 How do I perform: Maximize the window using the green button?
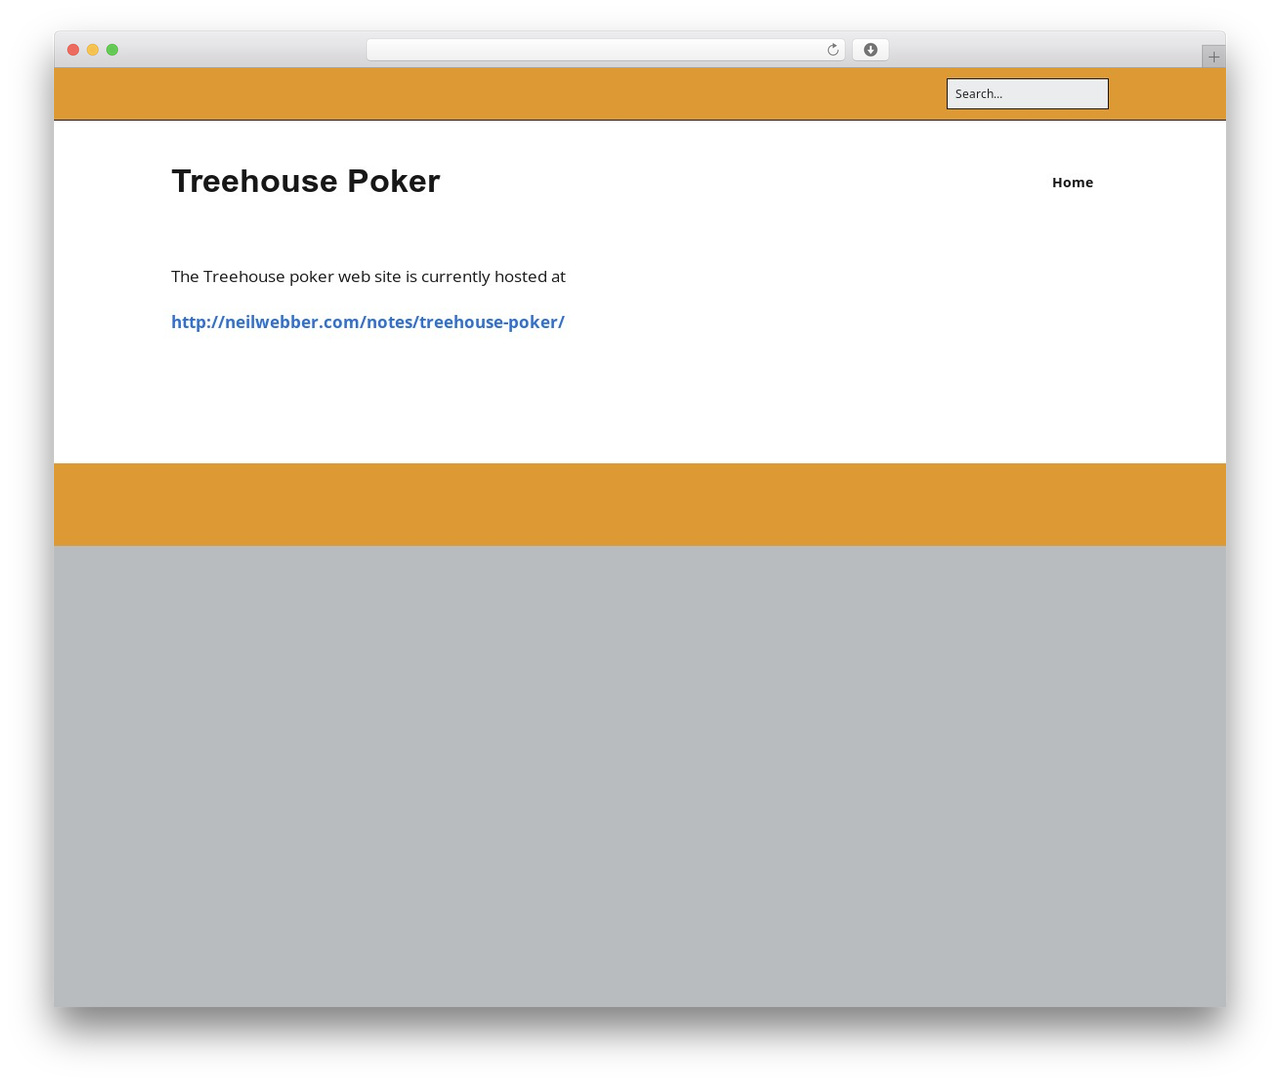[112, 50]
